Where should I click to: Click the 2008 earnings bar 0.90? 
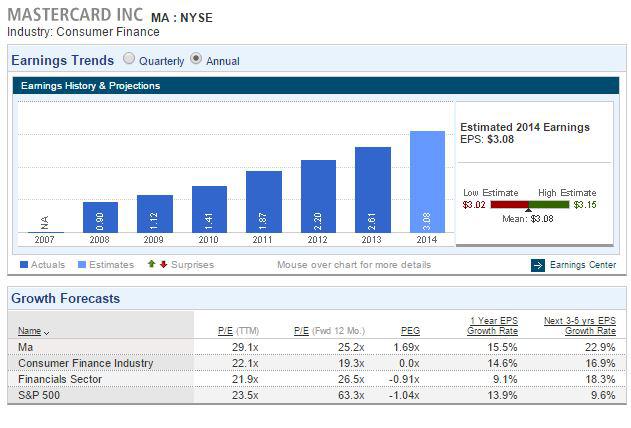click(x=100, y=217)
